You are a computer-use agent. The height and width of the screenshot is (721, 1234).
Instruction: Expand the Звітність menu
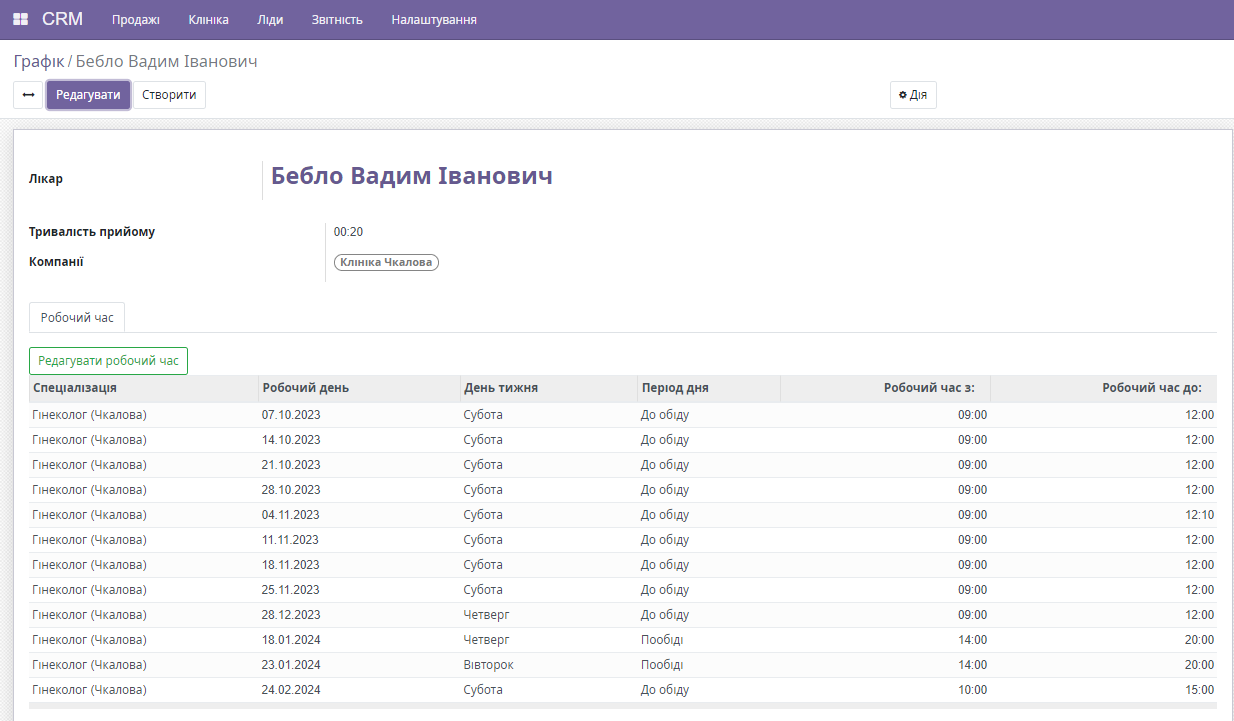335,20
